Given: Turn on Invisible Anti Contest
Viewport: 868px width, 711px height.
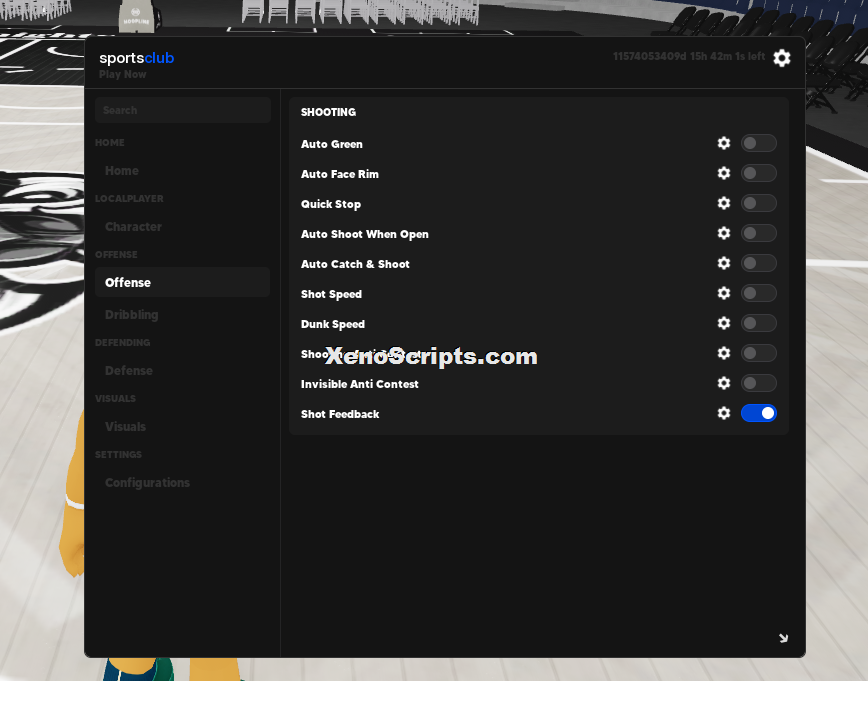Looking at the screenshot, I should (758, 383).
